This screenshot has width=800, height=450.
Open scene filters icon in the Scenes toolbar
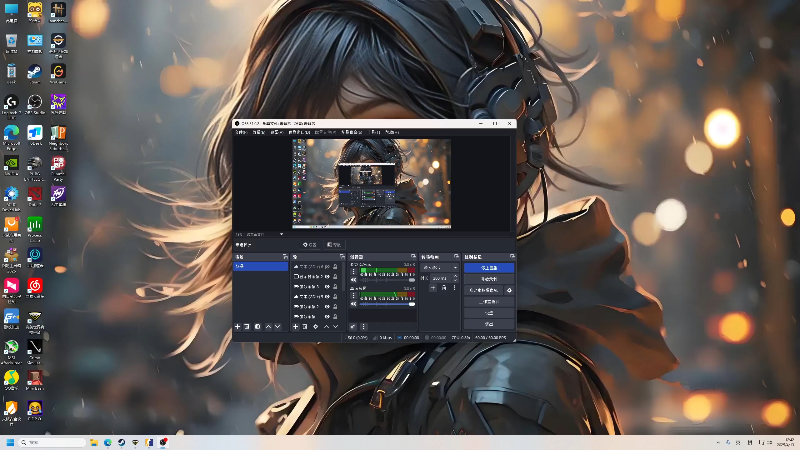pos(258,327)
